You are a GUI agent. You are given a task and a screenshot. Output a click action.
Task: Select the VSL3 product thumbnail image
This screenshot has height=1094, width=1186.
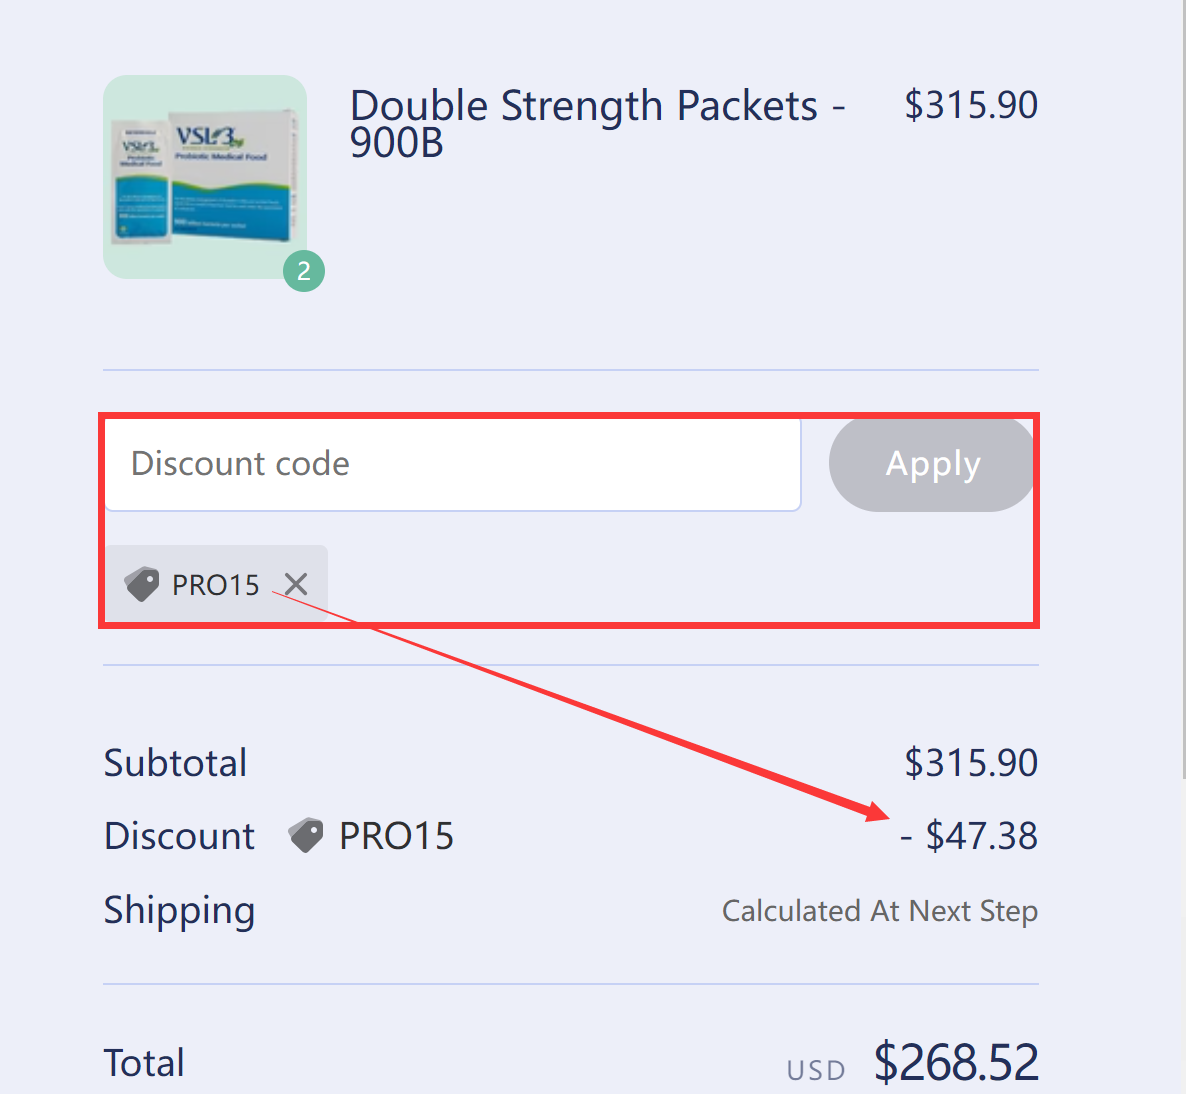pos(204,177)
